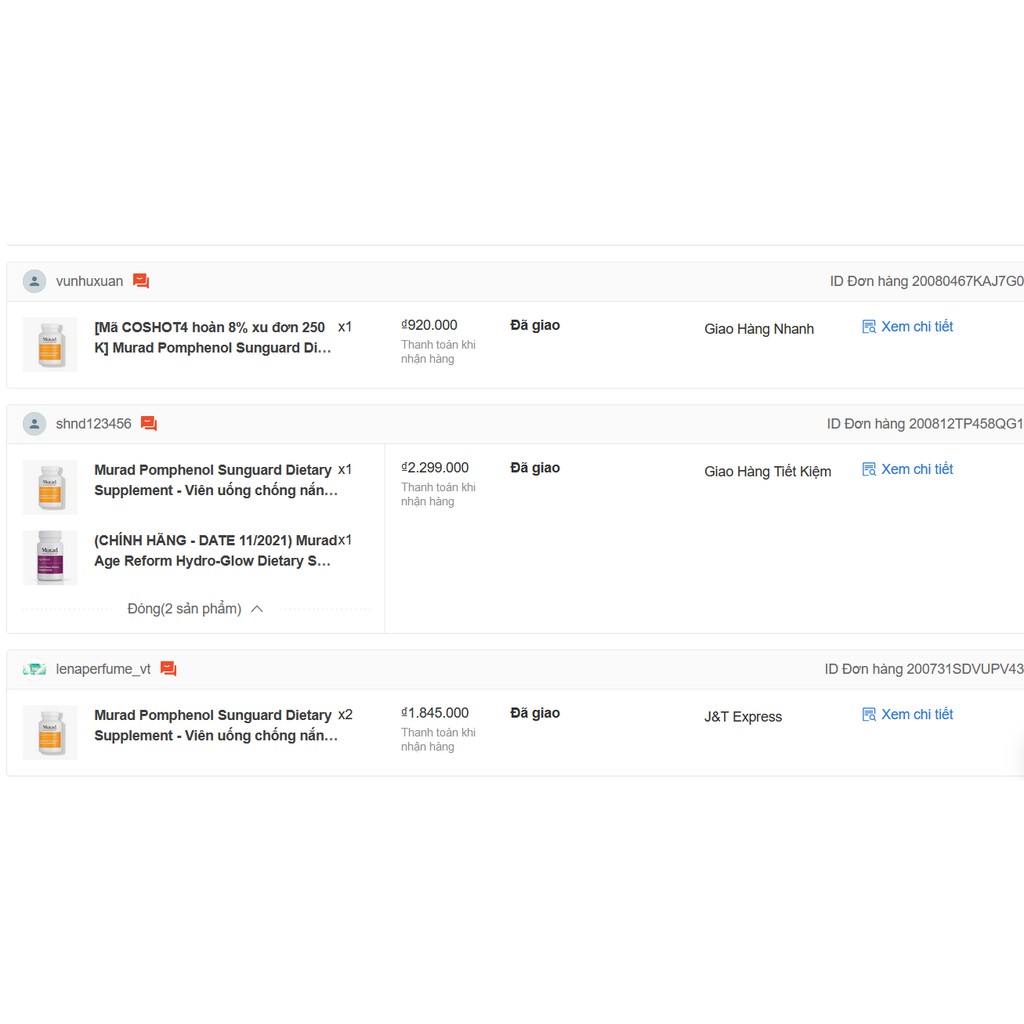Click vunhuxuan's profile avatar icon
The image size is (1024, 1024).
[x=35, y=282]
